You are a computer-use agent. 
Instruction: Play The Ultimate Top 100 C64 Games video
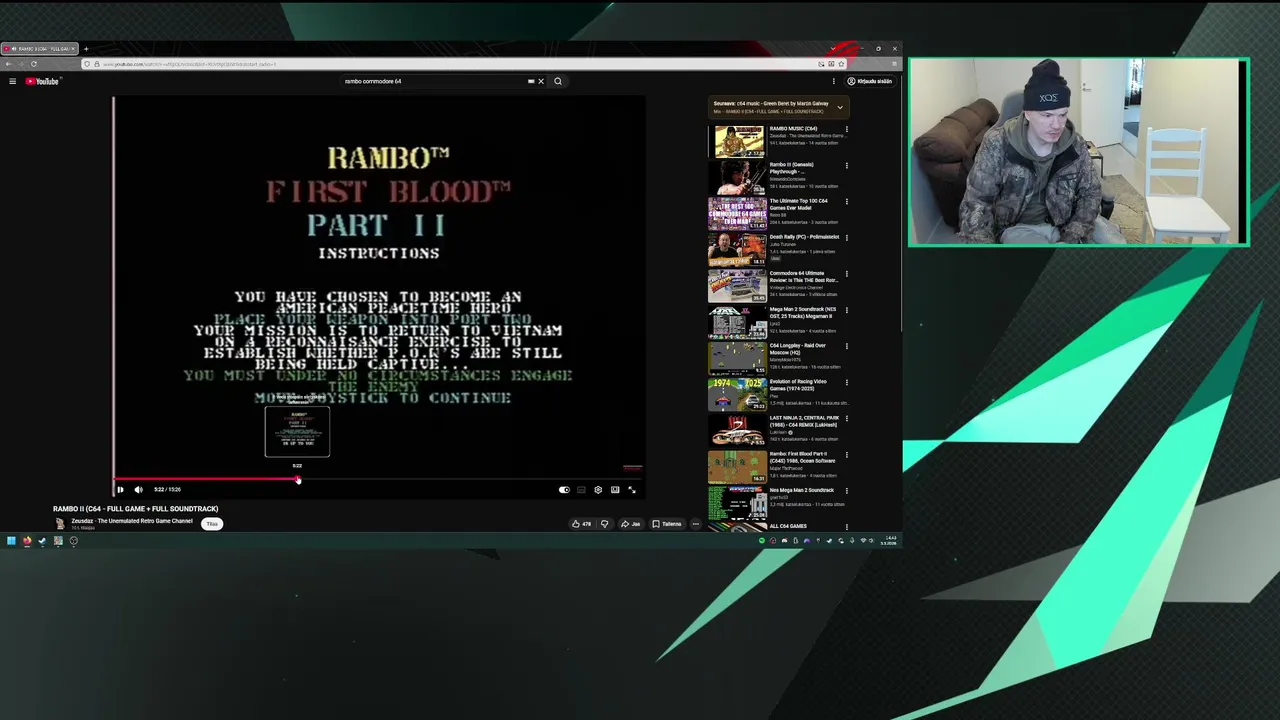point(737,213)
